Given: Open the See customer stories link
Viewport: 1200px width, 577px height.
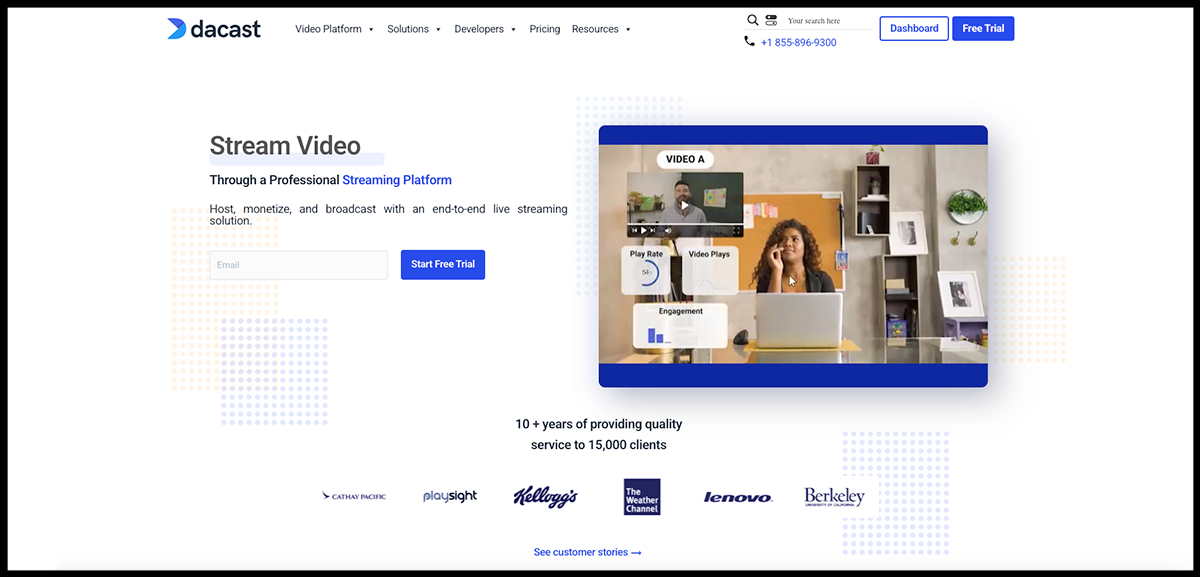Looking at the screenshot, I should coord(587,552).
